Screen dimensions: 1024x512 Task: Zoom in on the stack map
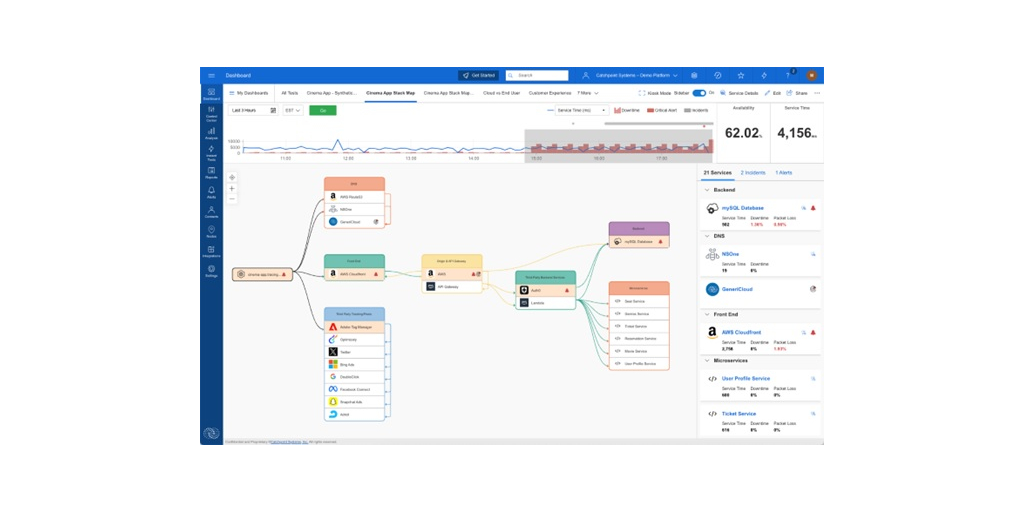[232, 188]
